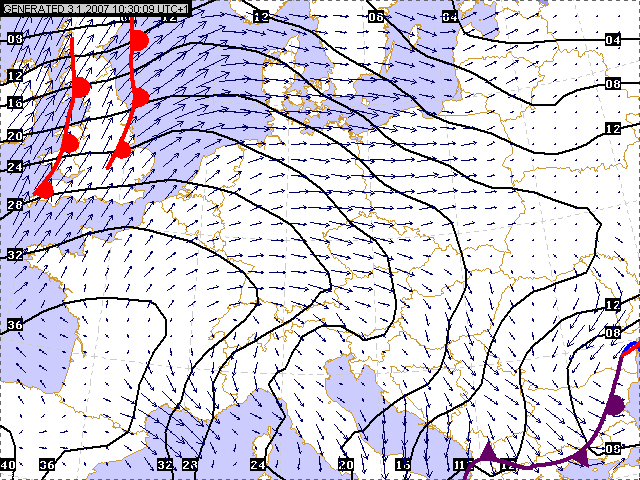Image resolution: width=640 pixels, height=480 pixels.
Task: Click the 20 isobar label on bottom edge
Action: tap(346, 465)
